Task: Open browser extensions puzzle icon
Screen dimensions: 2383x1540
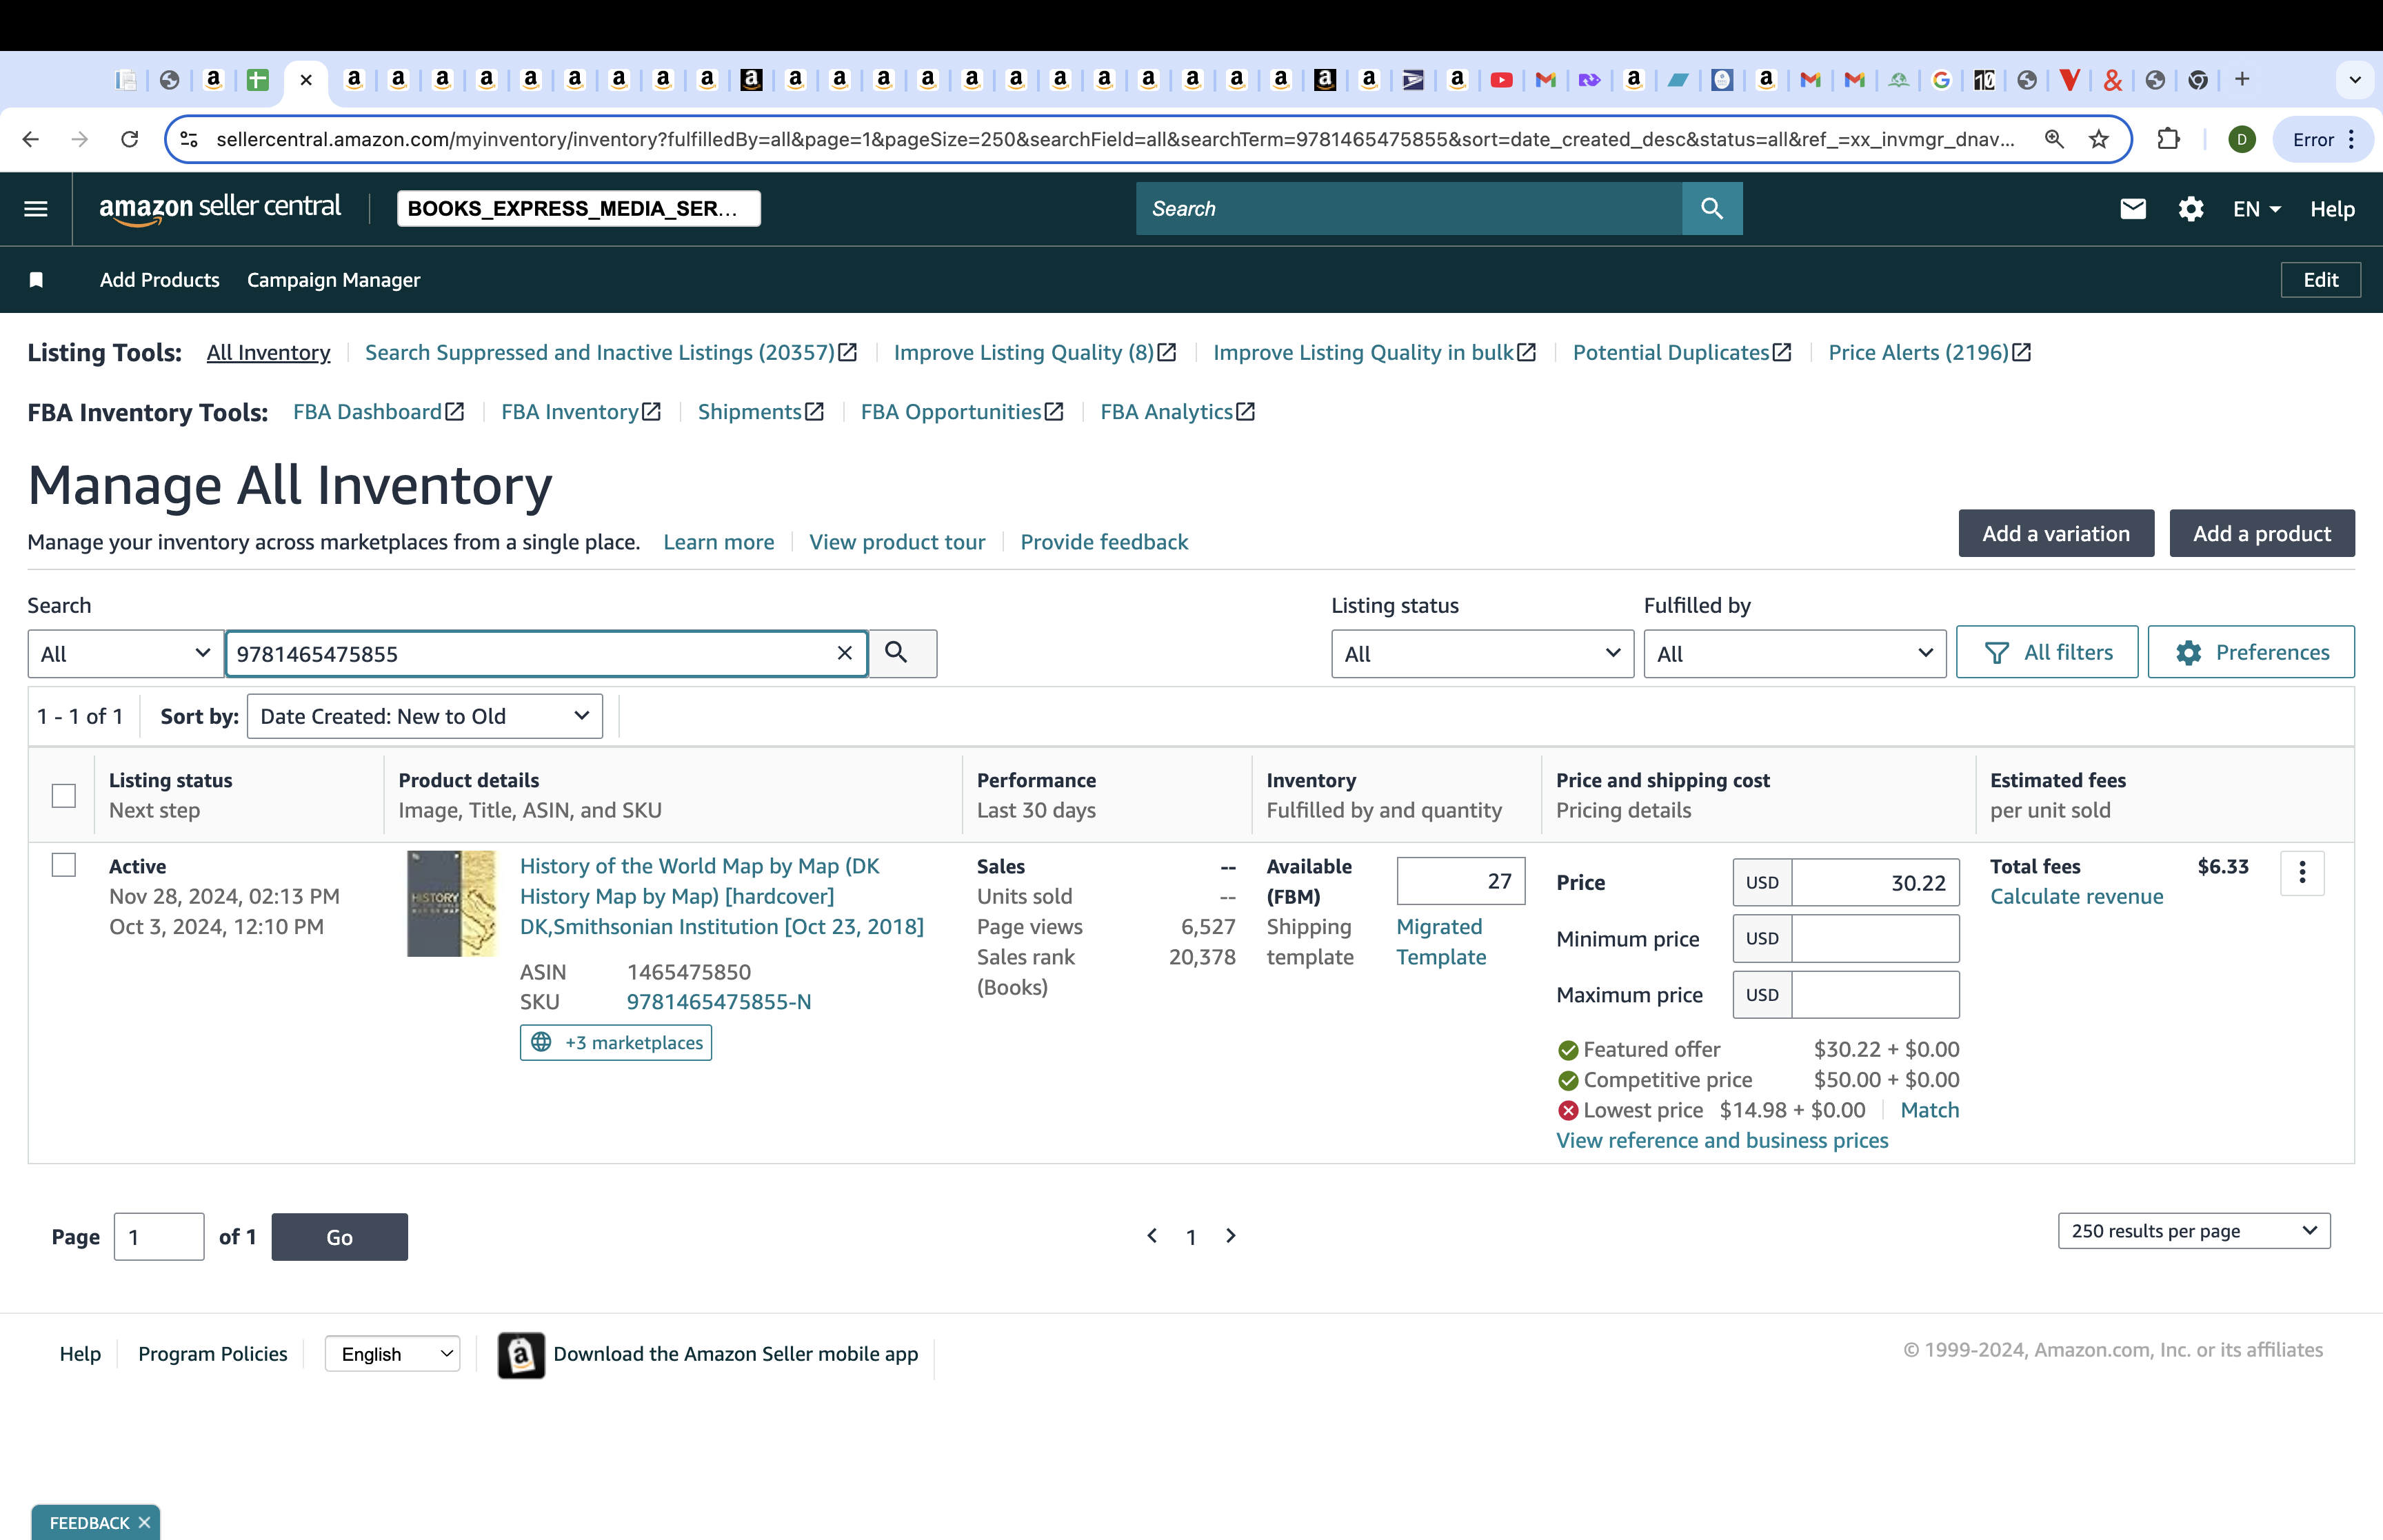Action: (2168, 139)
